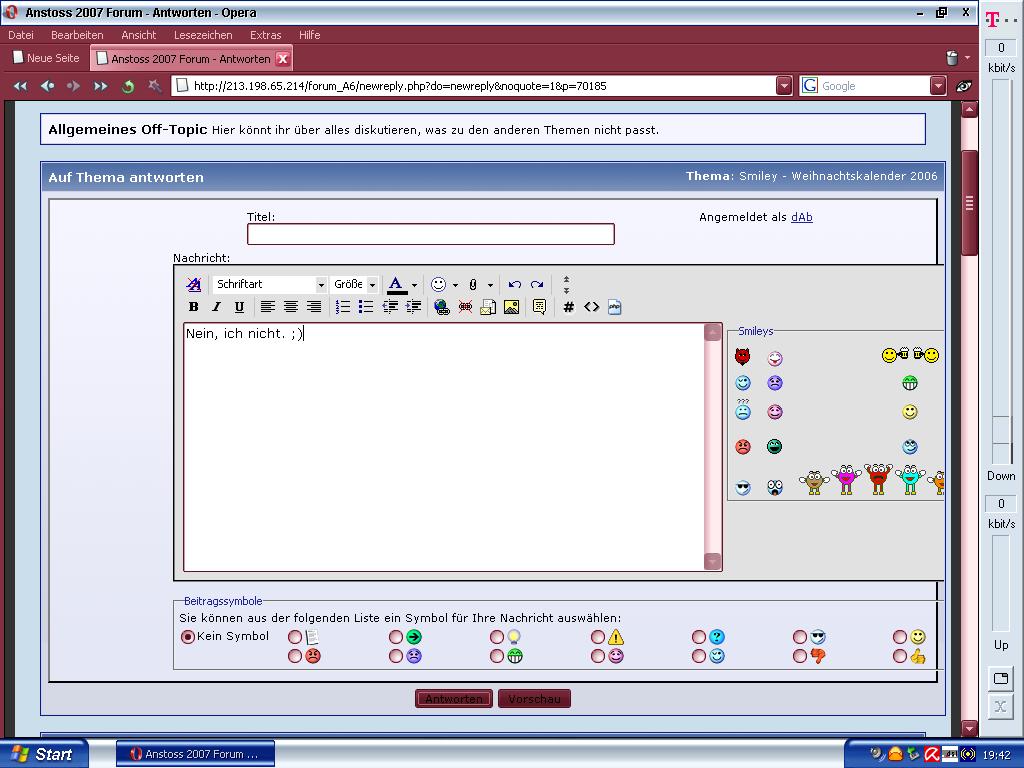This screenshot has width=1024, height=768.
Task: Insert a numbered list
Action: click(343, 307)
